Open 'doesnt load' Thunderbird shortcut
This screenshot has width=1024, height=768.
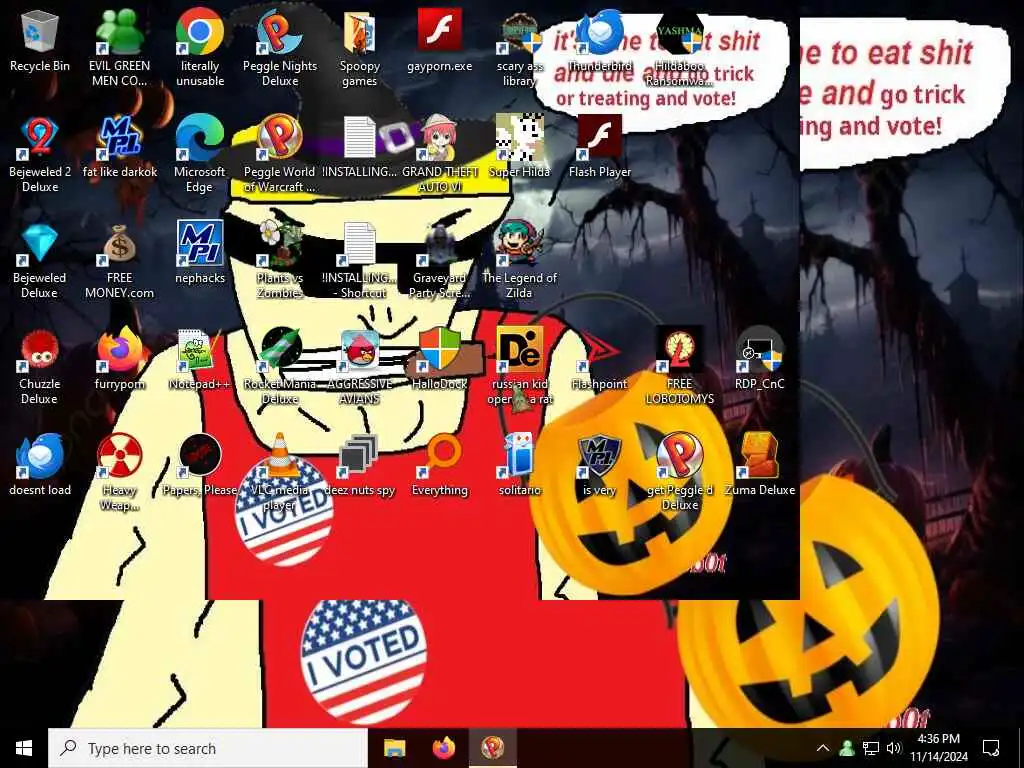(40, 465)
